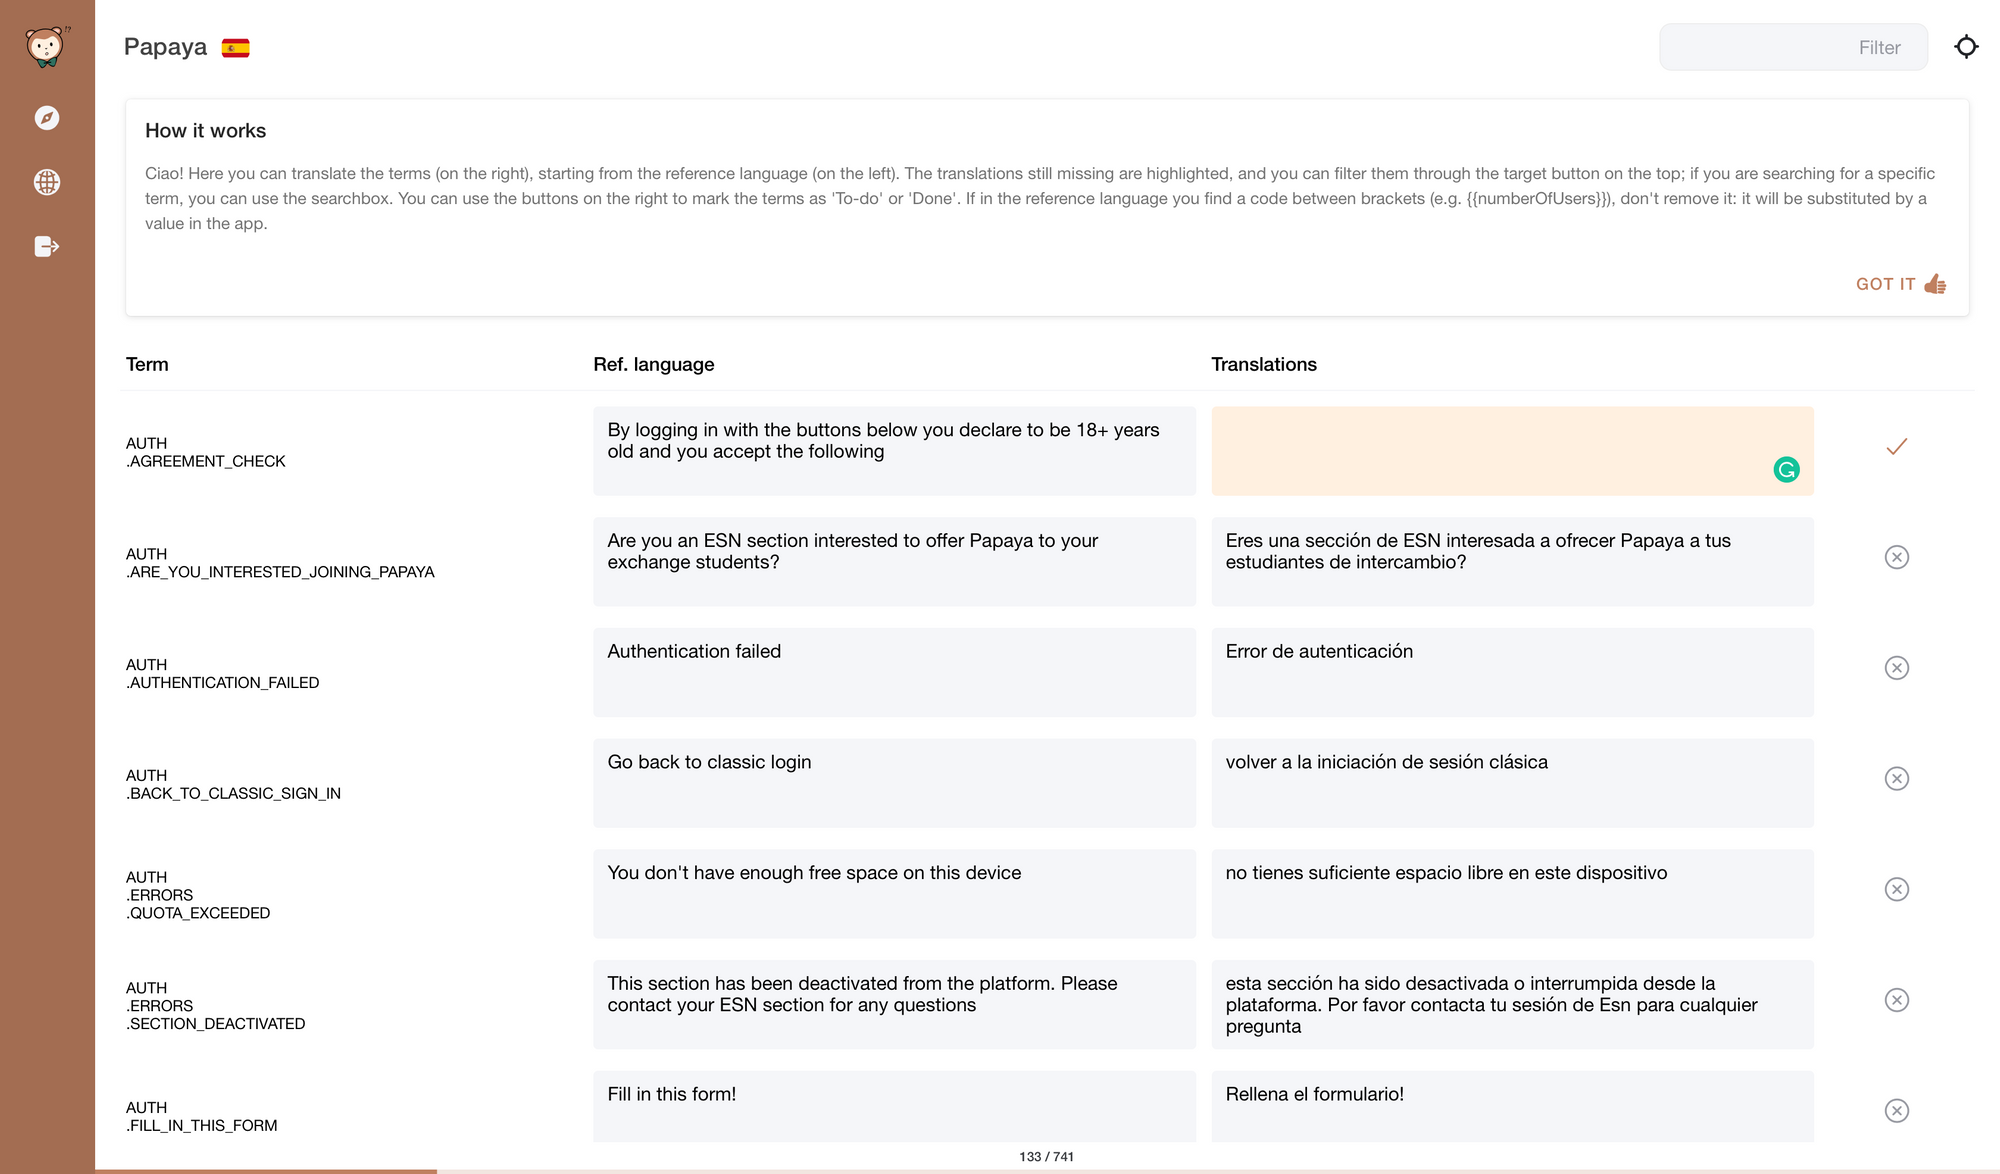Image resolution: width=2000 pixels, height=1174 pixels.
Task: Dismiss help with GOT IT button
Action: click(1885, 284)
